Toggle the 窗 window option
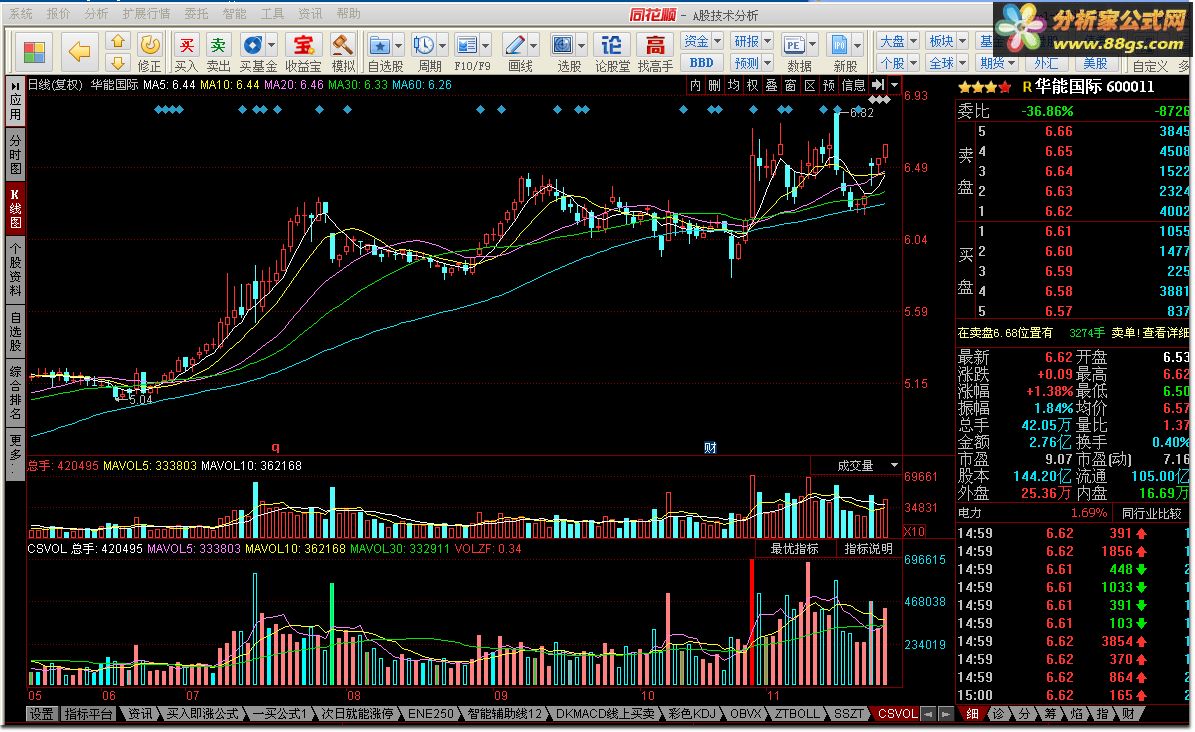1195x732 pixels. pyautogui.click(x=790, y=85)
